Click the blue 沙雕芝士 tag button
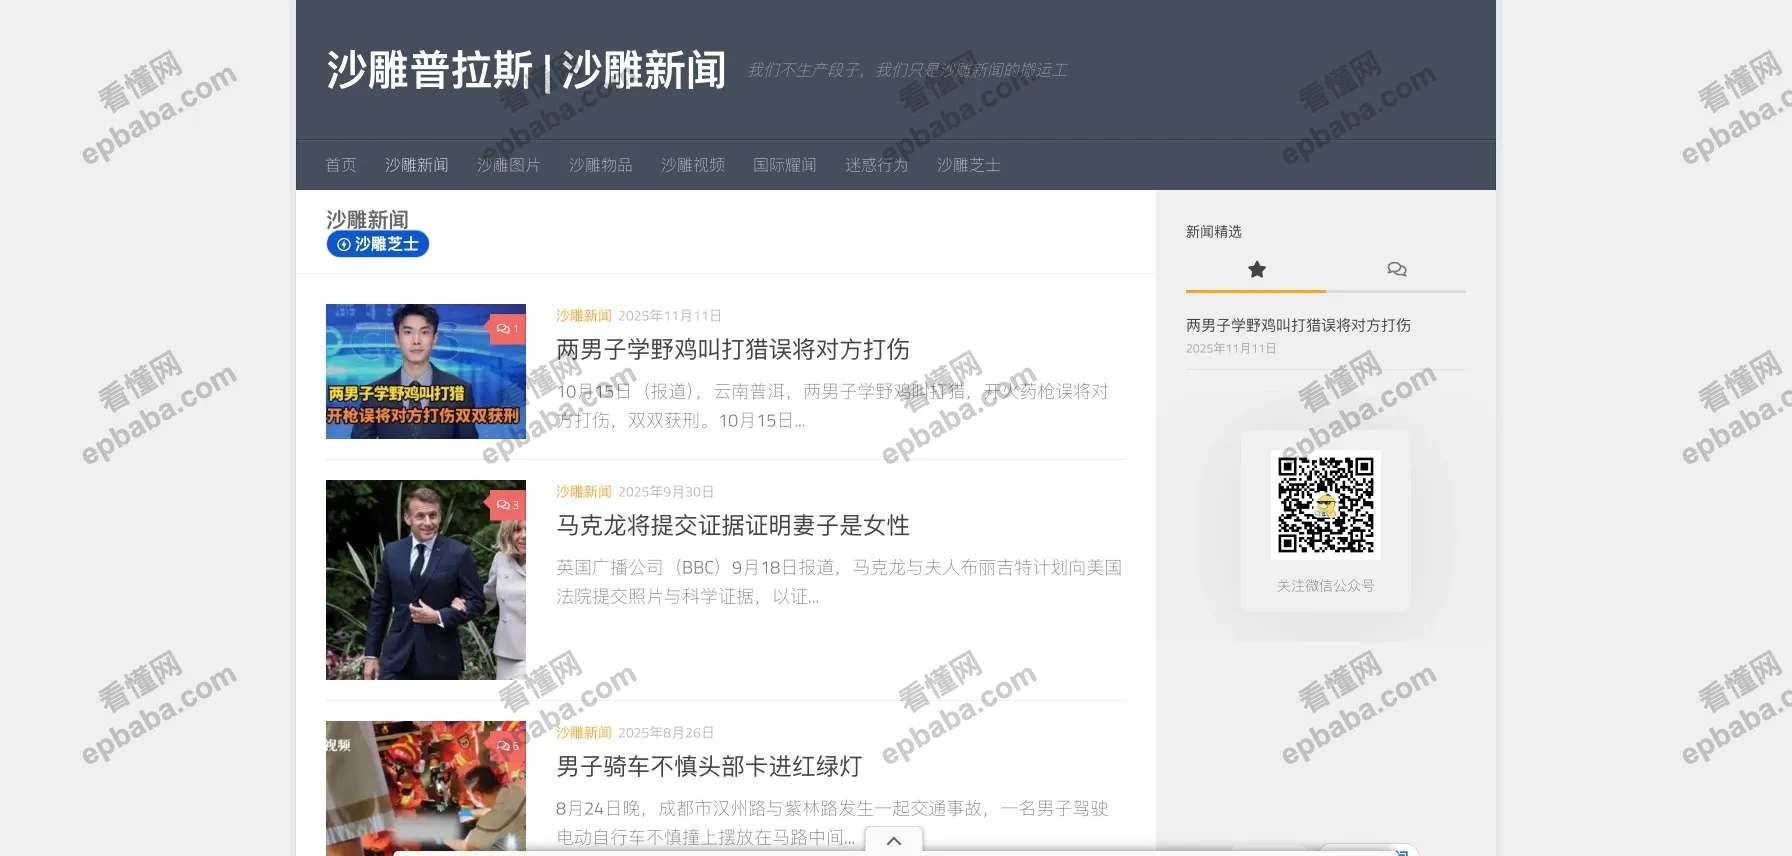Image resolution: width=1792 pixels, height=856 pixels. [x=378, y=244]
